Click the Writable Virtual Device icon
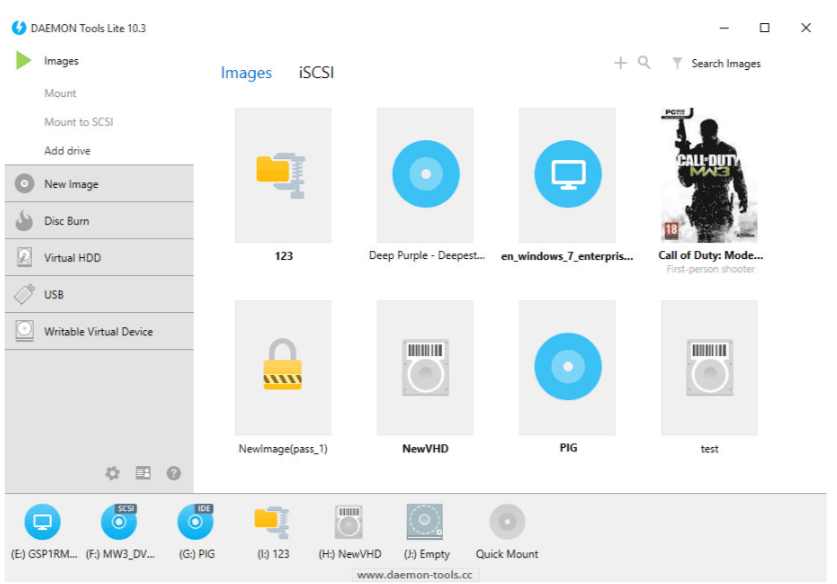This screenshot has height=584, width=837. tap(25, 331)
